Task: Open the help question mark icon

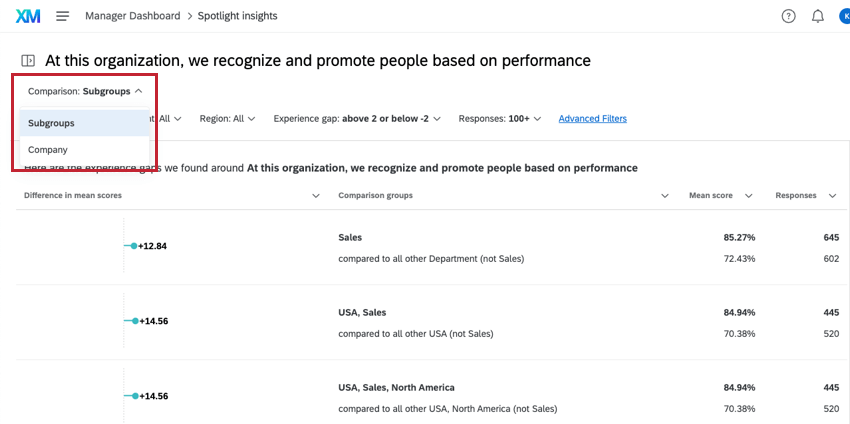Action: 788,16
